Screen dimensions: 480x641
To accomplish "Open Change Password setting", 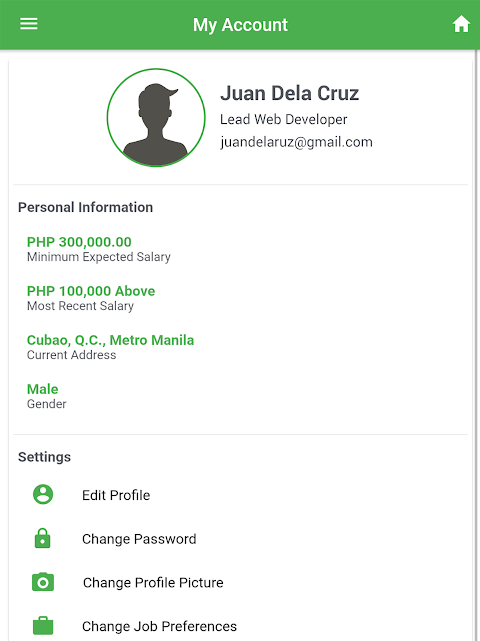I will point(240,538).
